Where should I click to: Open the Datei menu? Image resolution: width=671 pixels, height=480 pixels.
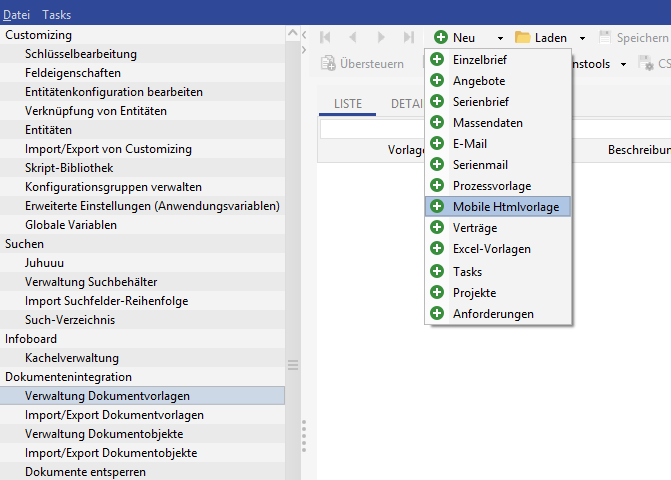tap(16, 15)
